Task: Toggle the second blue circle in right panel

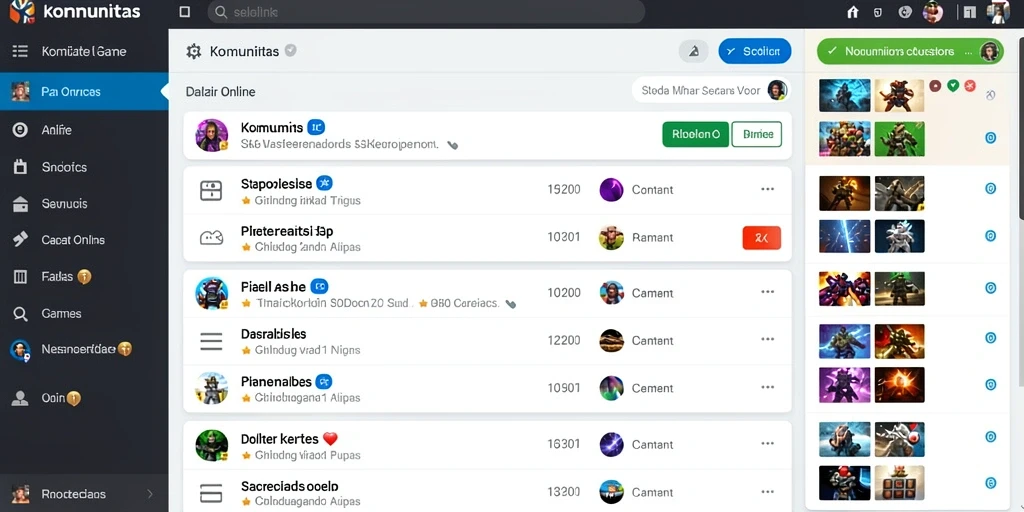Action: pos(991,189)
